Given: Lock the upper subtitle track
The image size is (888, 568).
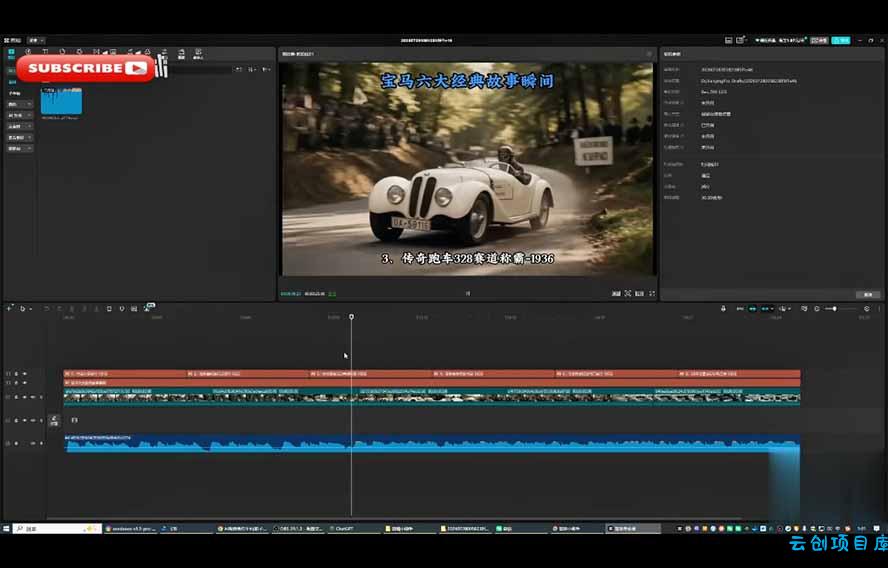Looking at the screenshot, I should point(16,374).
